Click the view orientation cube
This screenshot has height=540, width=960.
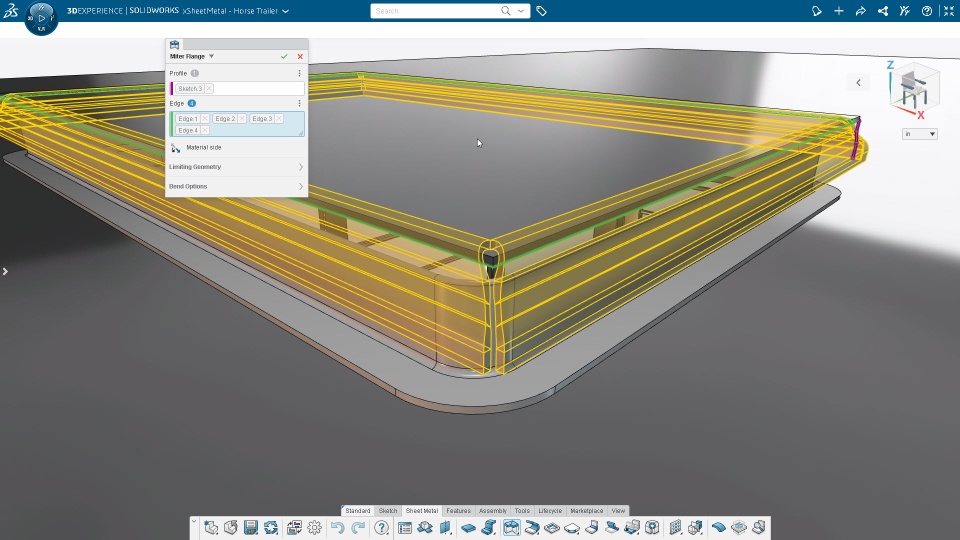914,91
